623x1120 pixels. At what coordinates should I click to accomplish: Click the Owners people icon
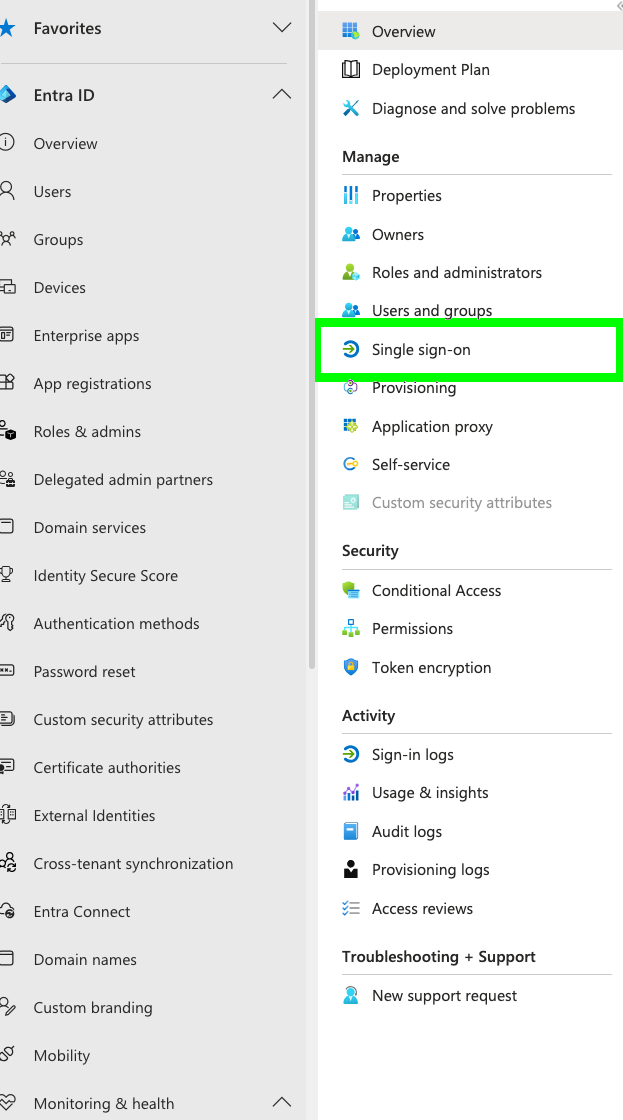pos(350,234)
